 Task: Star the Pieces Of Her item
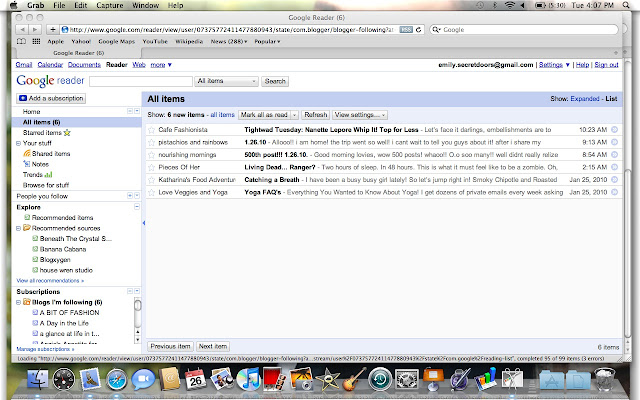coord(151,167)
